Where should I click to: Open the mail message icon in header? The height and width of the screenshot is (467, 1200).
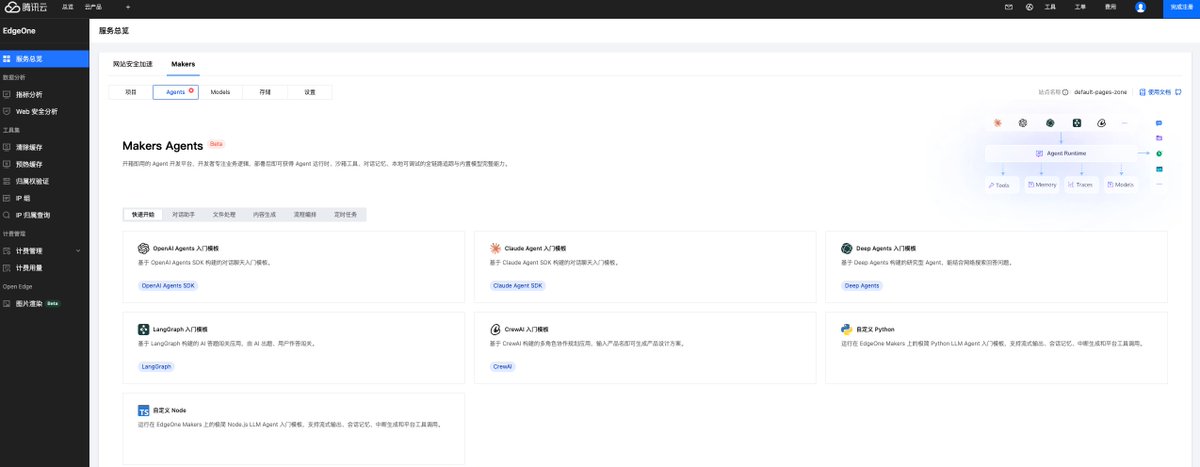1009,7
